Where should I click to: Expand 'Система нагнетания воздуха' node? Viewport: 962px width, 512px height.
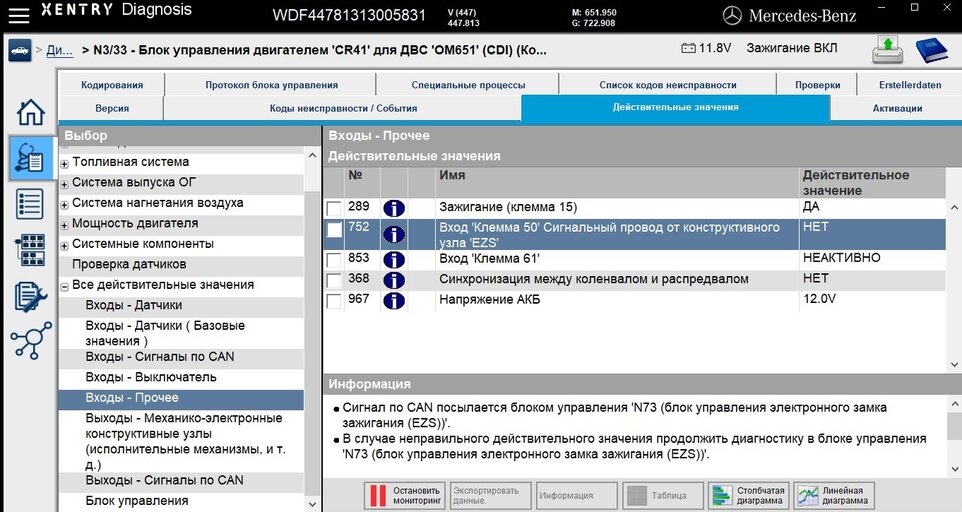coord(65,204)
